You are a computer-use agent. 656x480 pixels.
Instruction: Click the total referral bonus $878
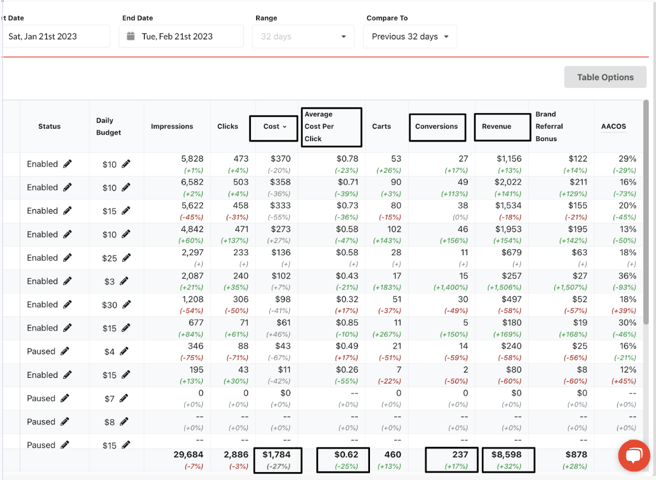(576, 454)
